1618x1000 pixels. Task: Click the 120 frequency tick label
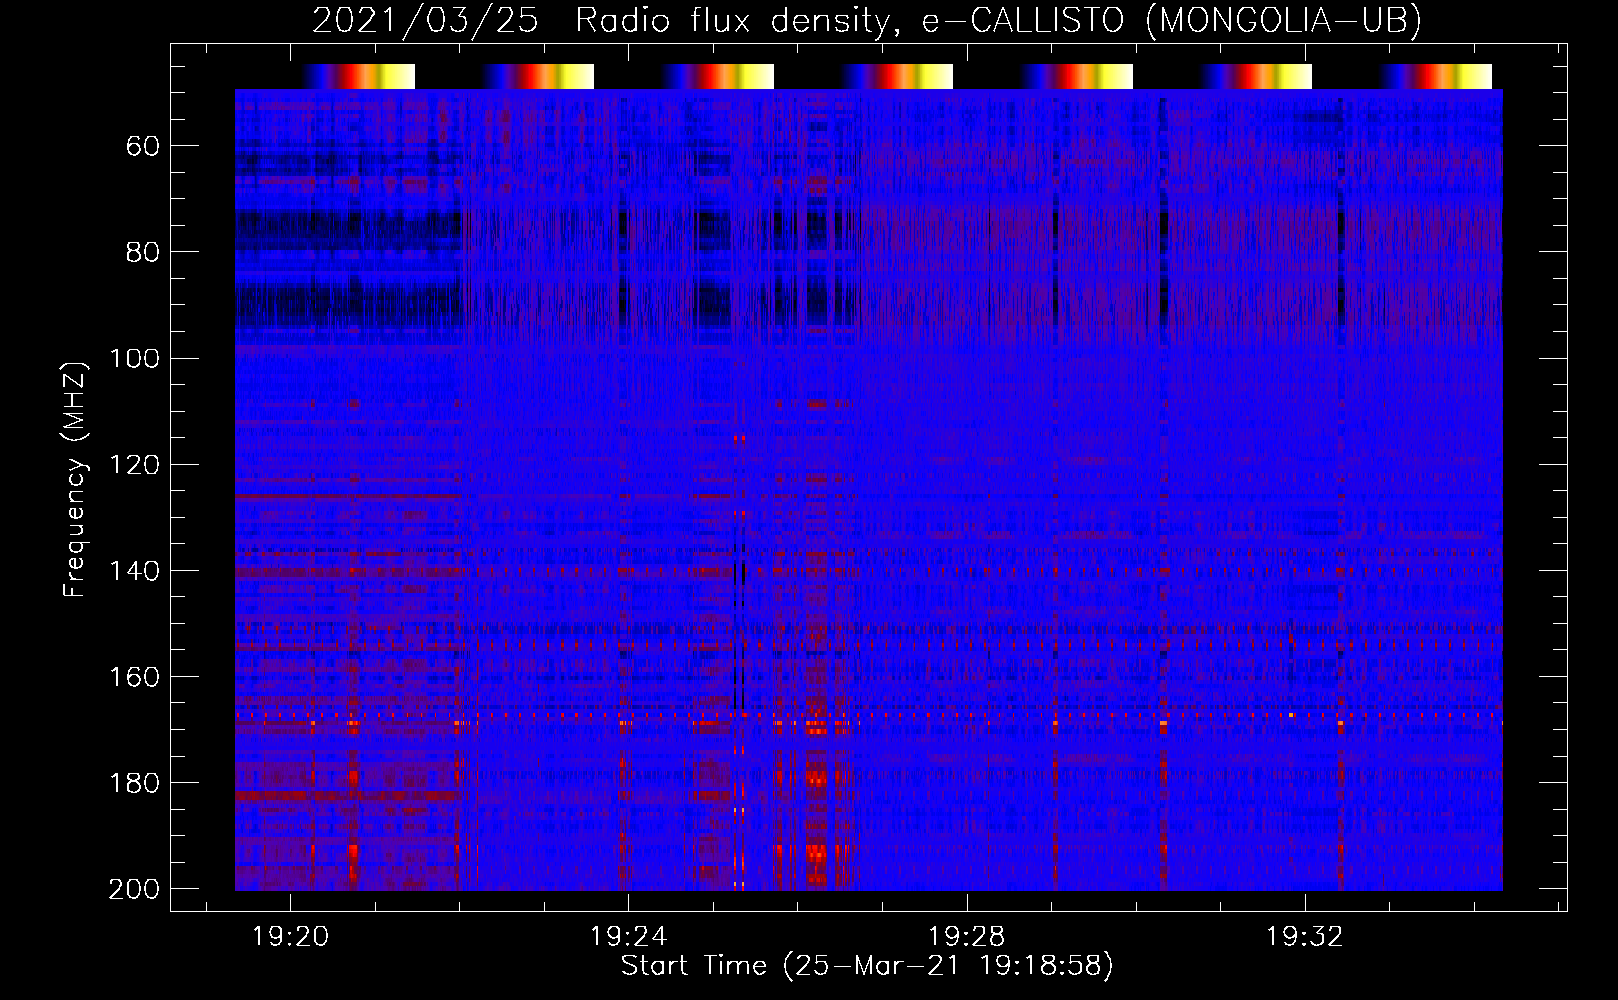(134, 465)
